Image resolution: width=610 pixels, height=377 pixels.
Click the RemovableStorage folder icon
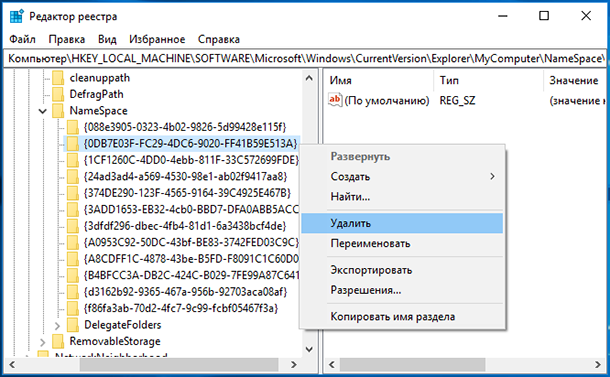point(58,341)
